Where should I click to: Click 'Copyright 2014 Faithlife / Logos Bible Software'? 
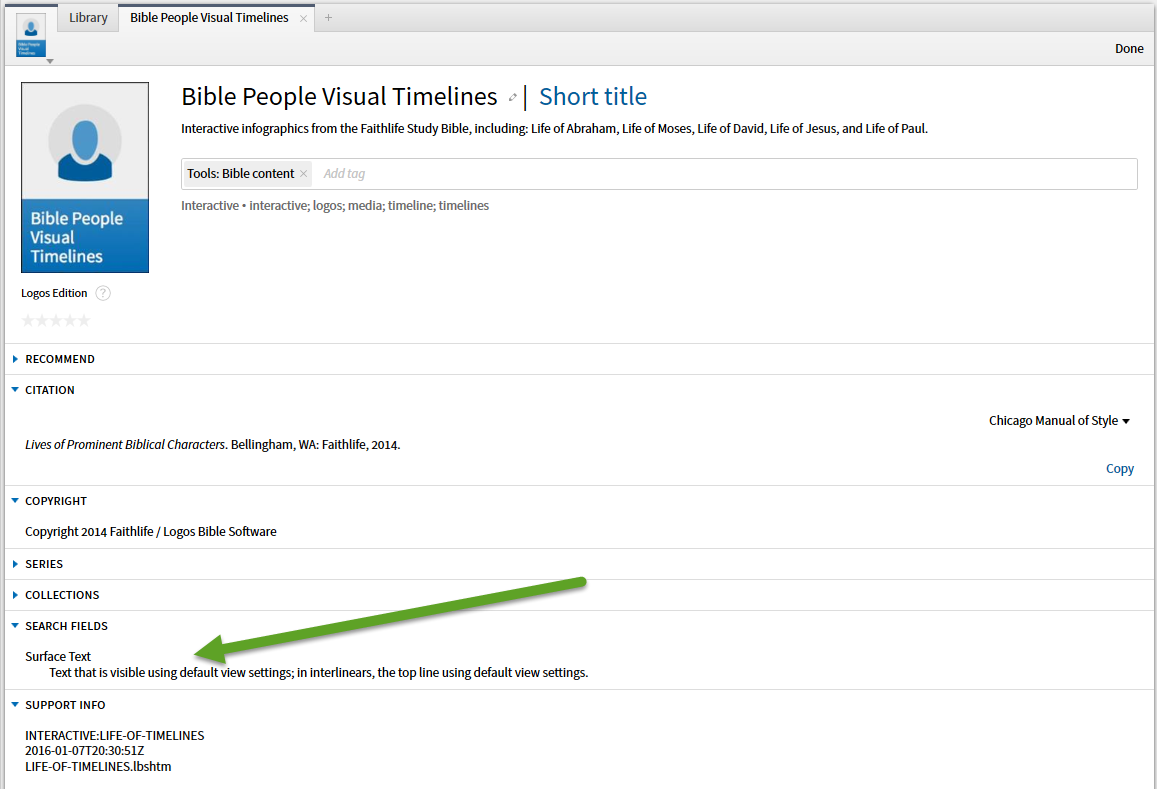click(151, 531)
